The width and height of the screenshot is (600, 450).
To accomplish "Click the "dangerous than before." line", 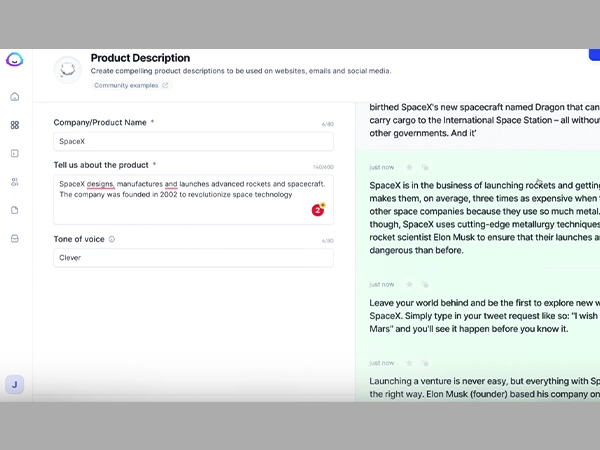I will pos(416,250).
